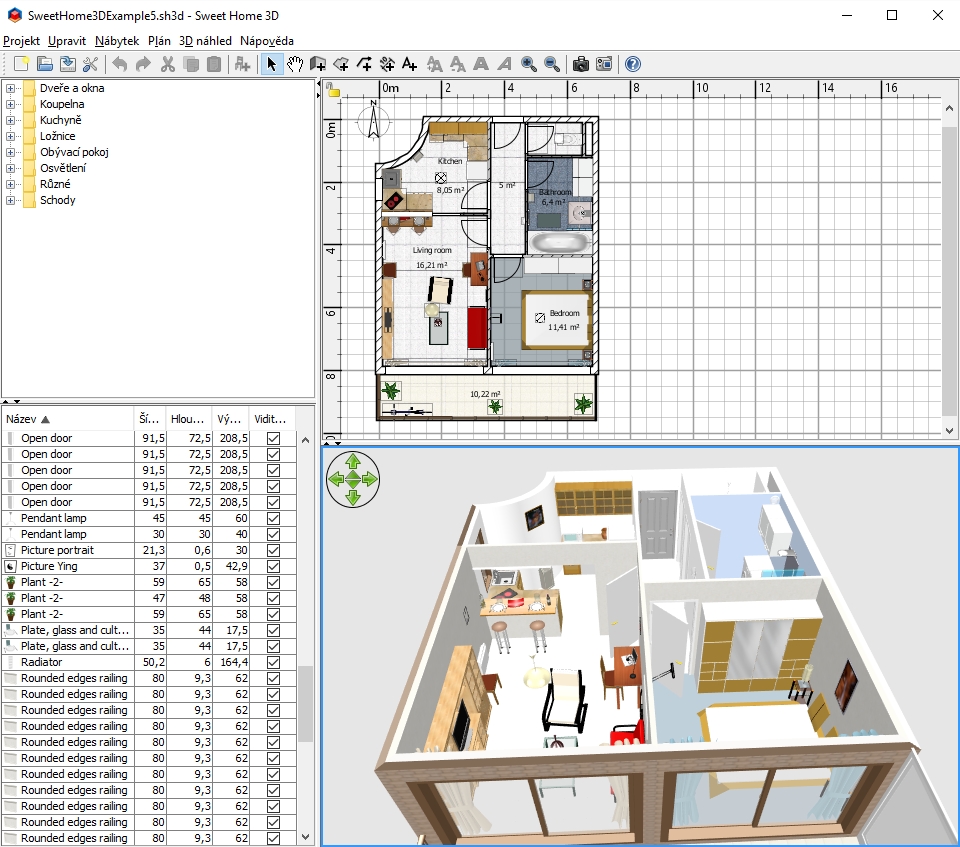Image resolution: width=960 pixels, height=847 pixels.
Task: Choose the Add text tool
Action: [x=409, y=64]
